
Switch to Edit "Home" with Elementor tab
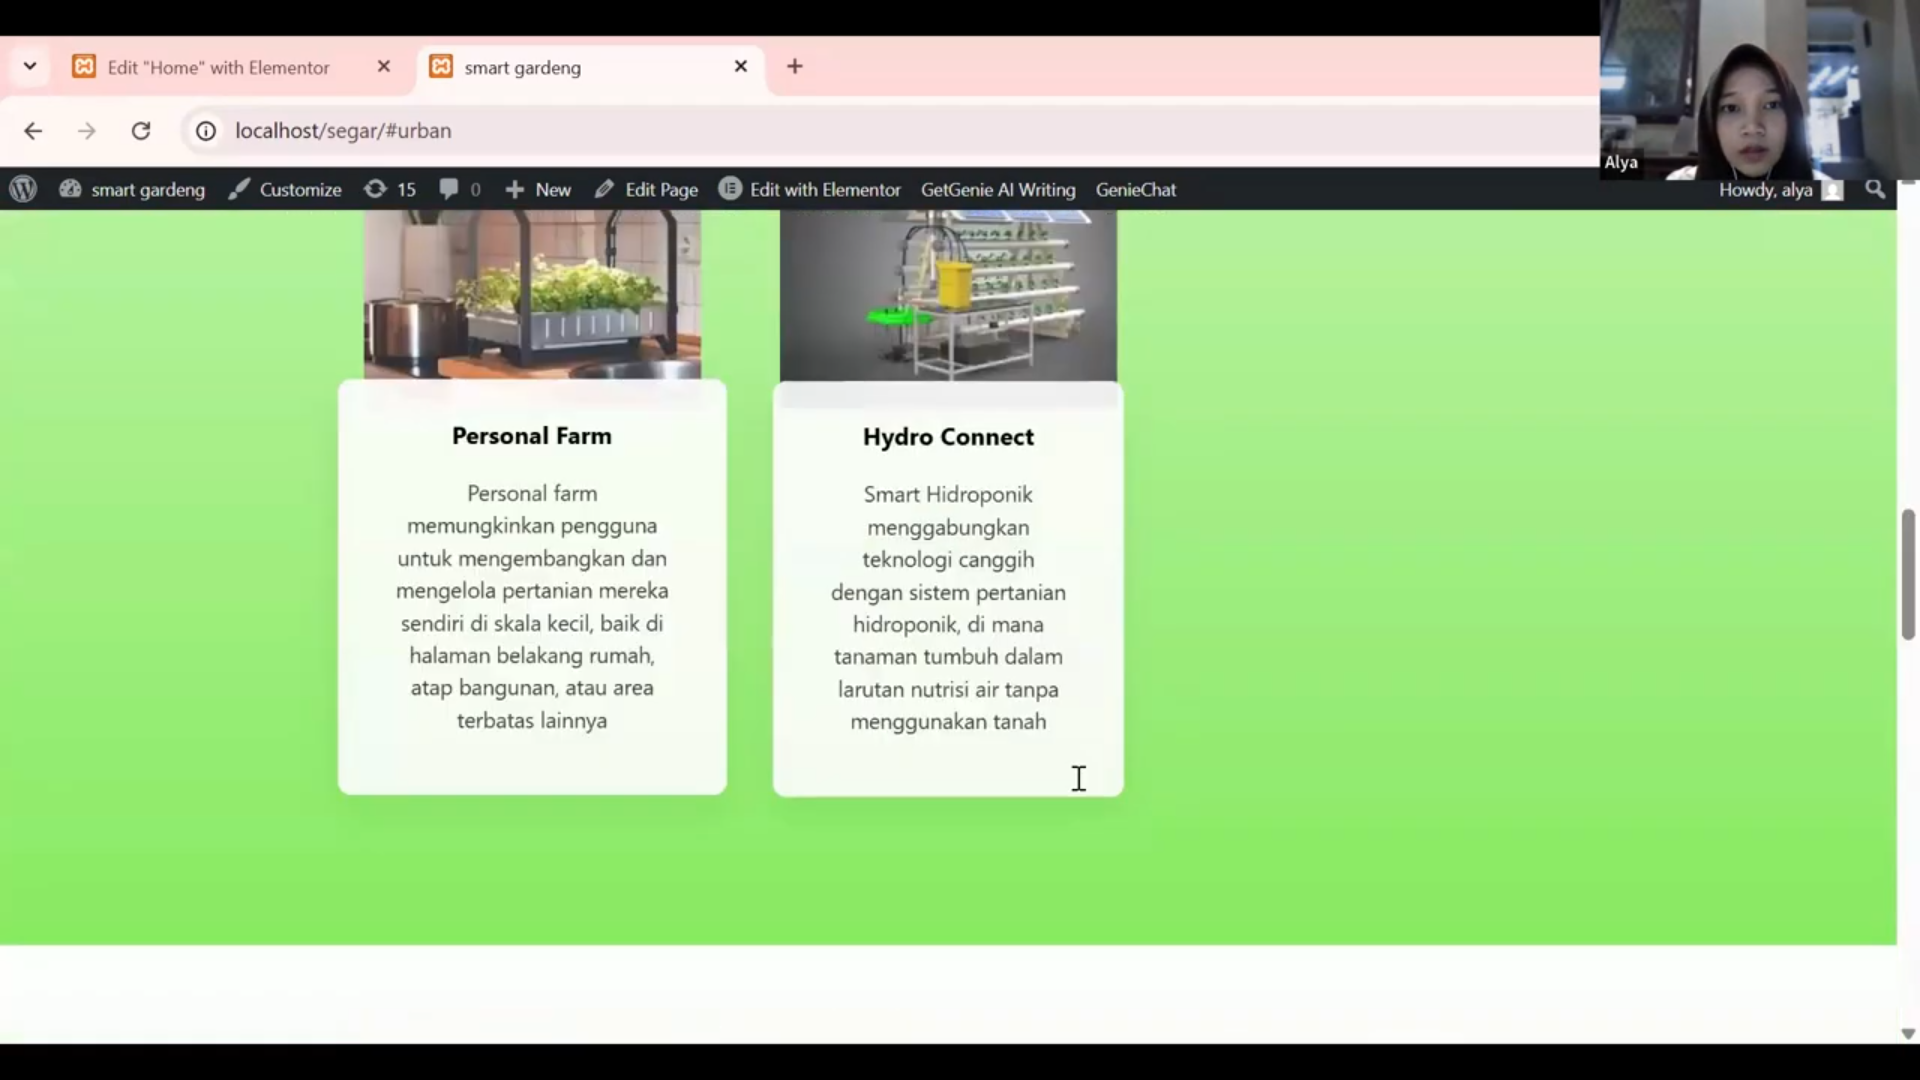pos(218,67)
